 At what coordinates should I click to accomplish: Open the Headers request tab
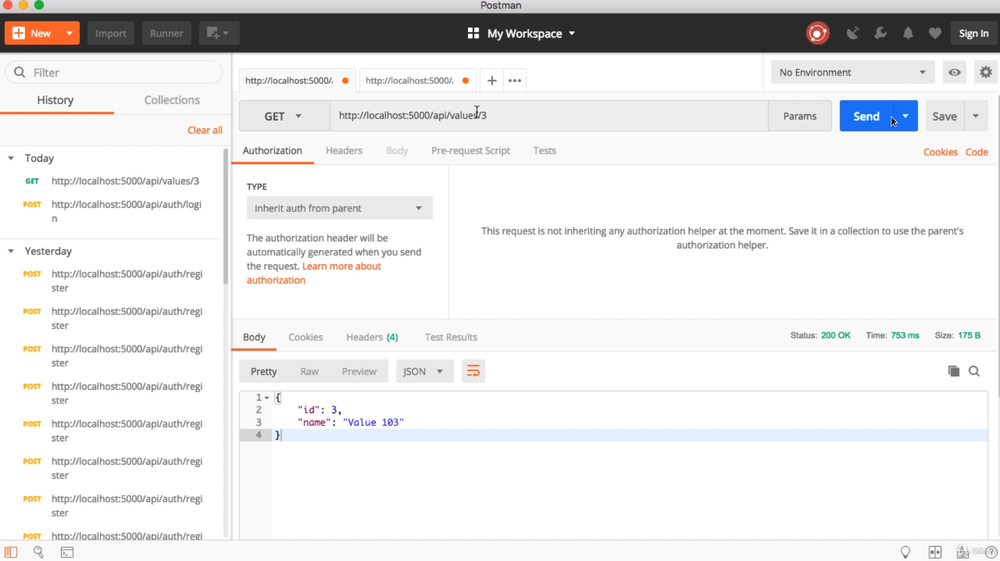pos(344,151)
